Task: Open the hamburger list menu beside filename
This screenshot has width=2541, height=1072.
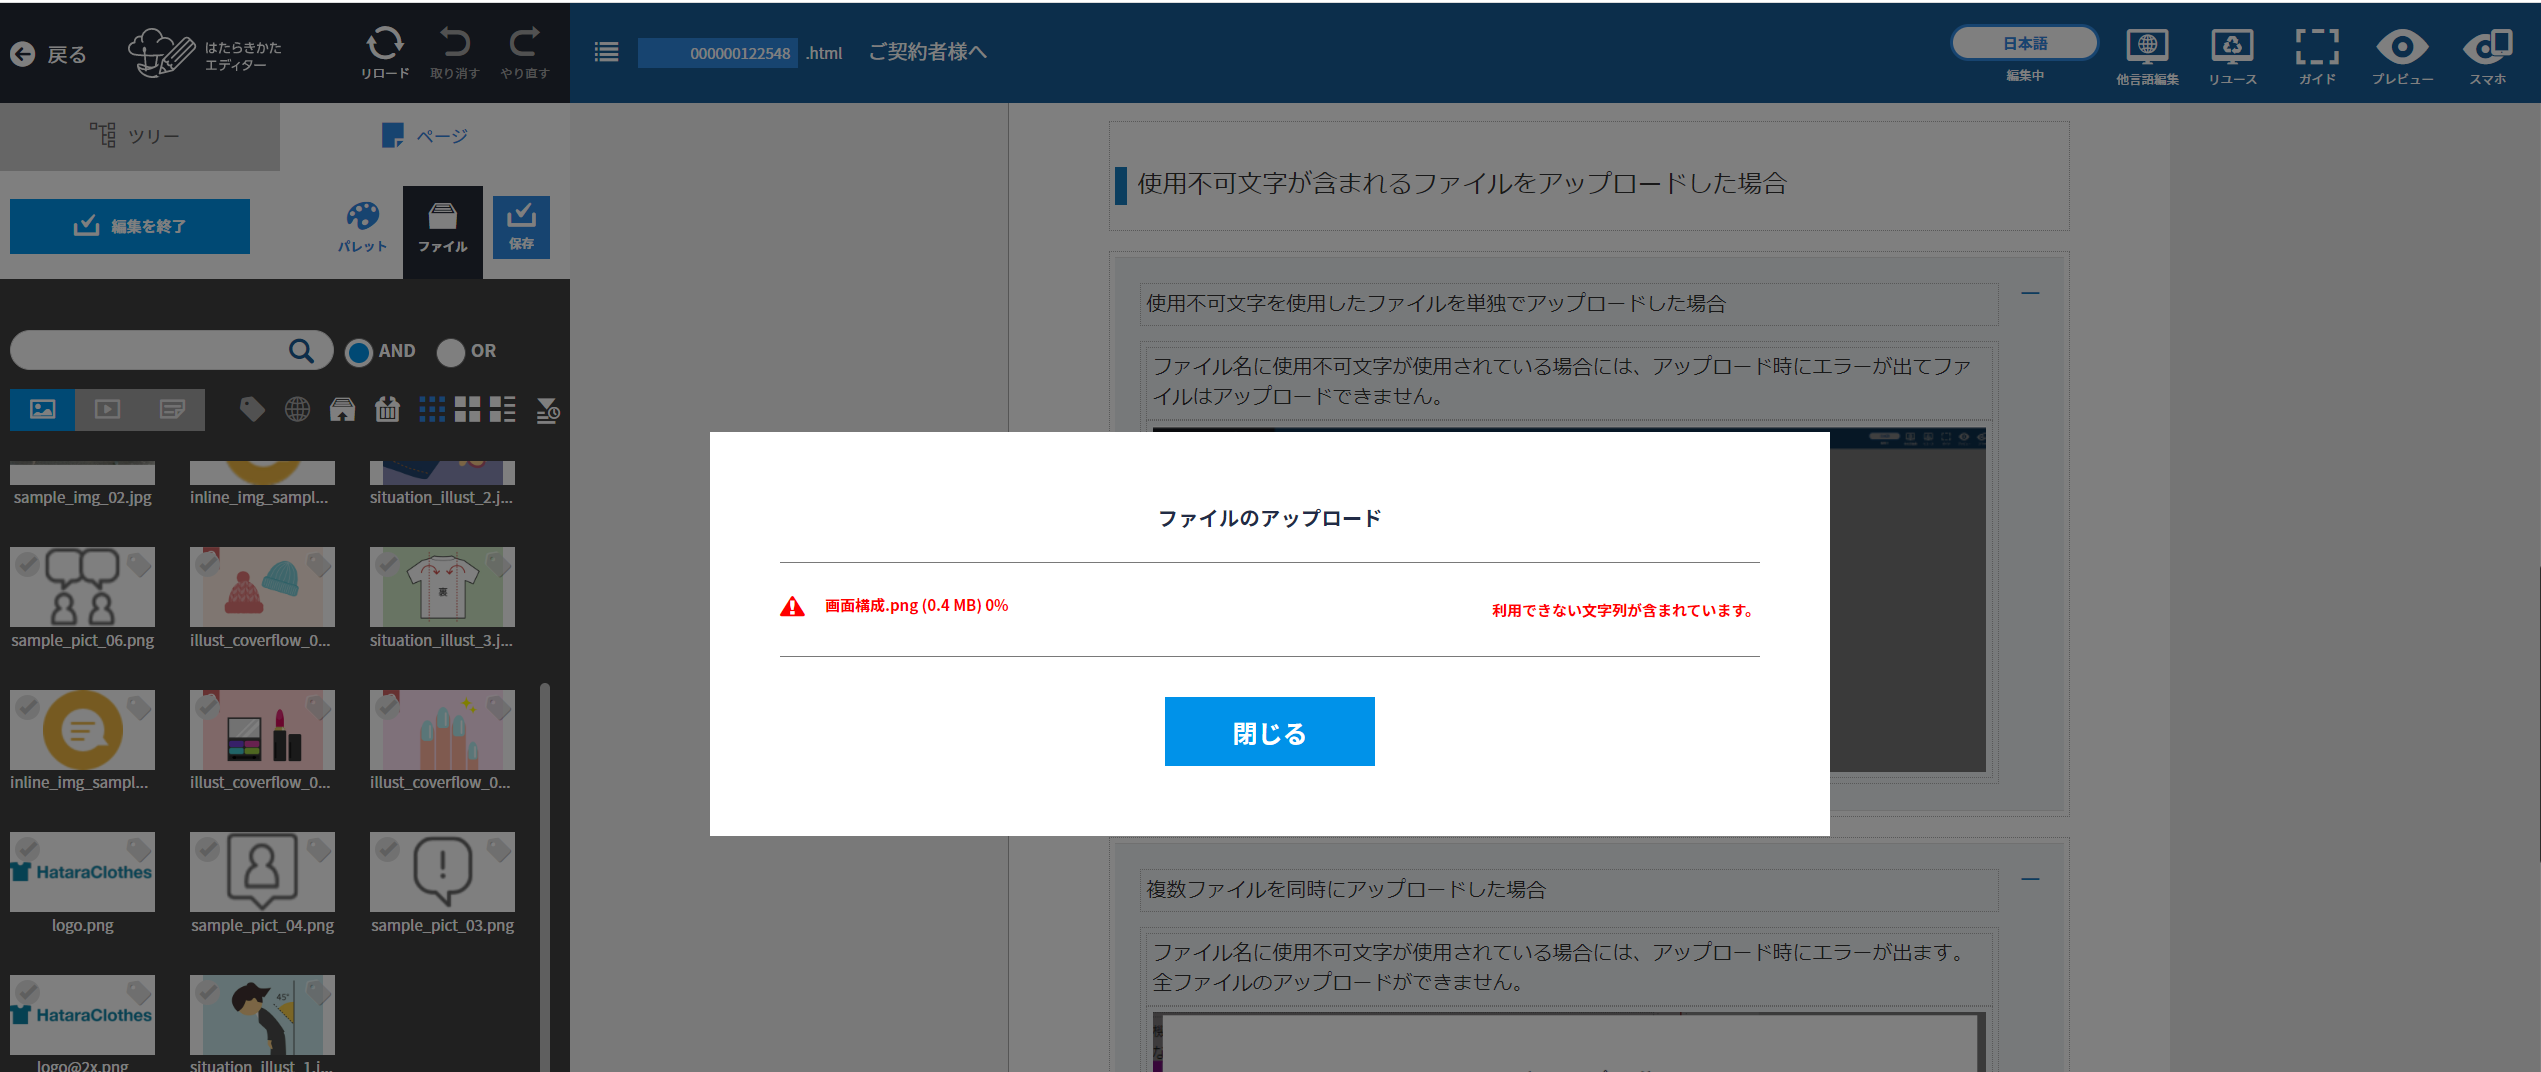Action: pyautogui.click(x=606, y=52)
